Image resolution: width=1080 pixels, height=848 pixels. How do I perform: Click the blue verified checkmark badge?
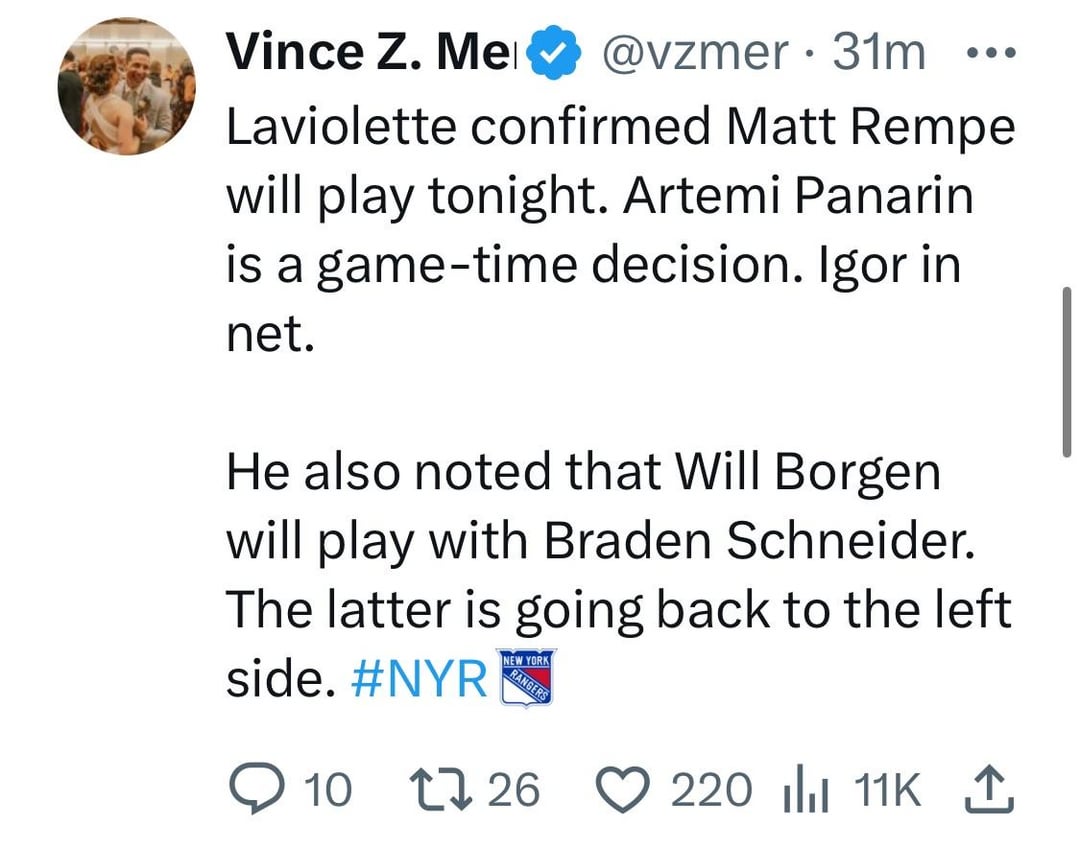click(551, 50)
